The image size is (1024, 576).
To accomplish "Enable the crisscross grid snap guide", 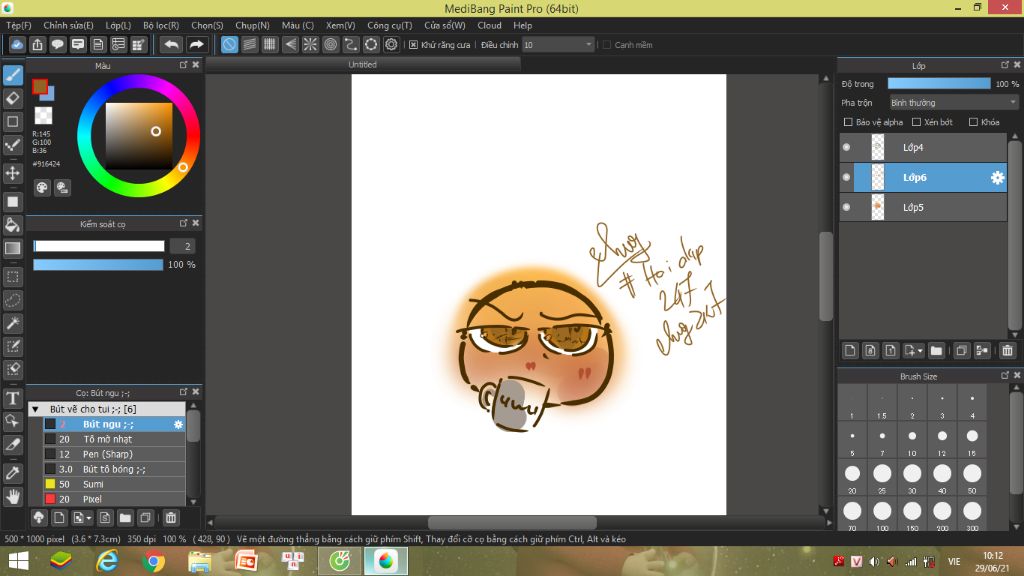I will [x=270, y=44].
